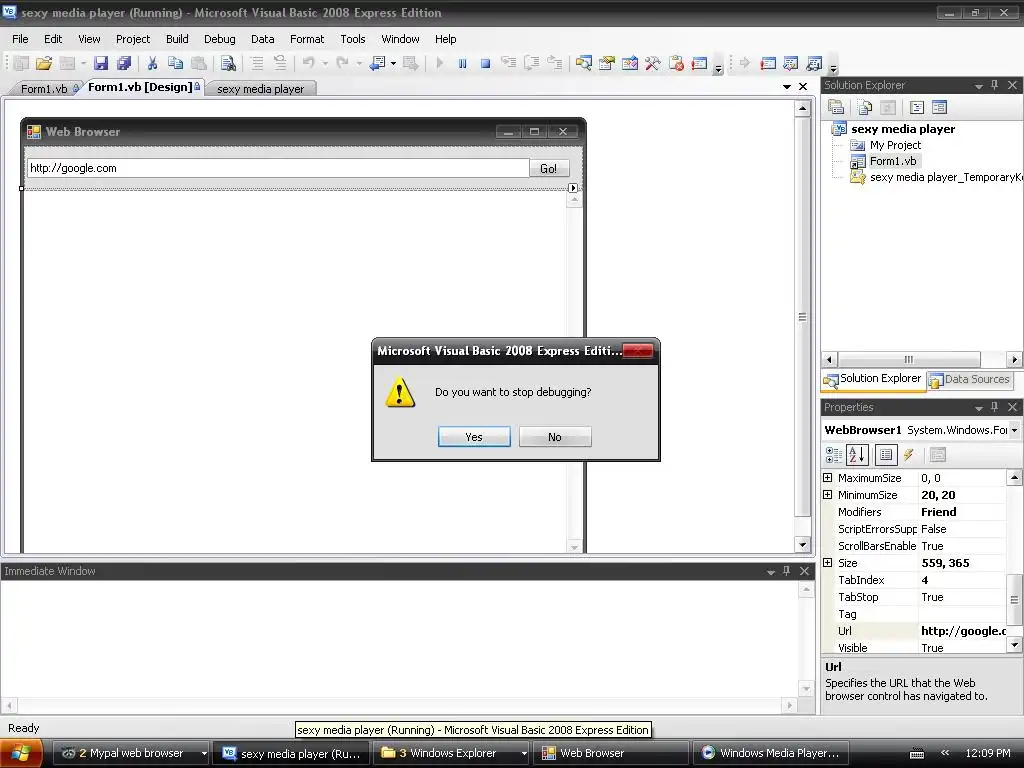Viewport: 1024px width, 768px height.
Task: Open the Windows Media Player taskbar button
Action: pyautogui.click(x=771, y=753)
